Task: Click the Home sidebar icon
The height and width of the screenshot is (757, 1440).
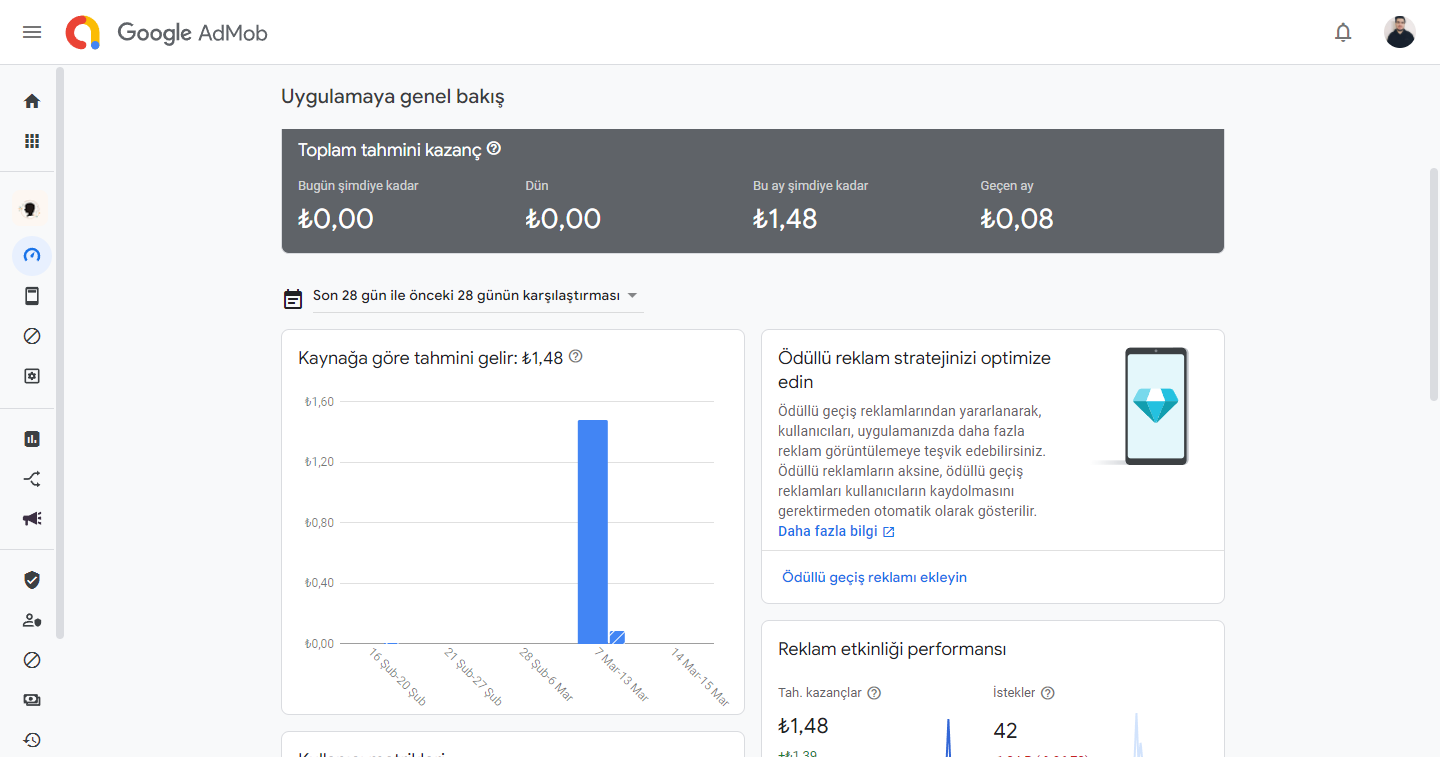Action: 32,101
